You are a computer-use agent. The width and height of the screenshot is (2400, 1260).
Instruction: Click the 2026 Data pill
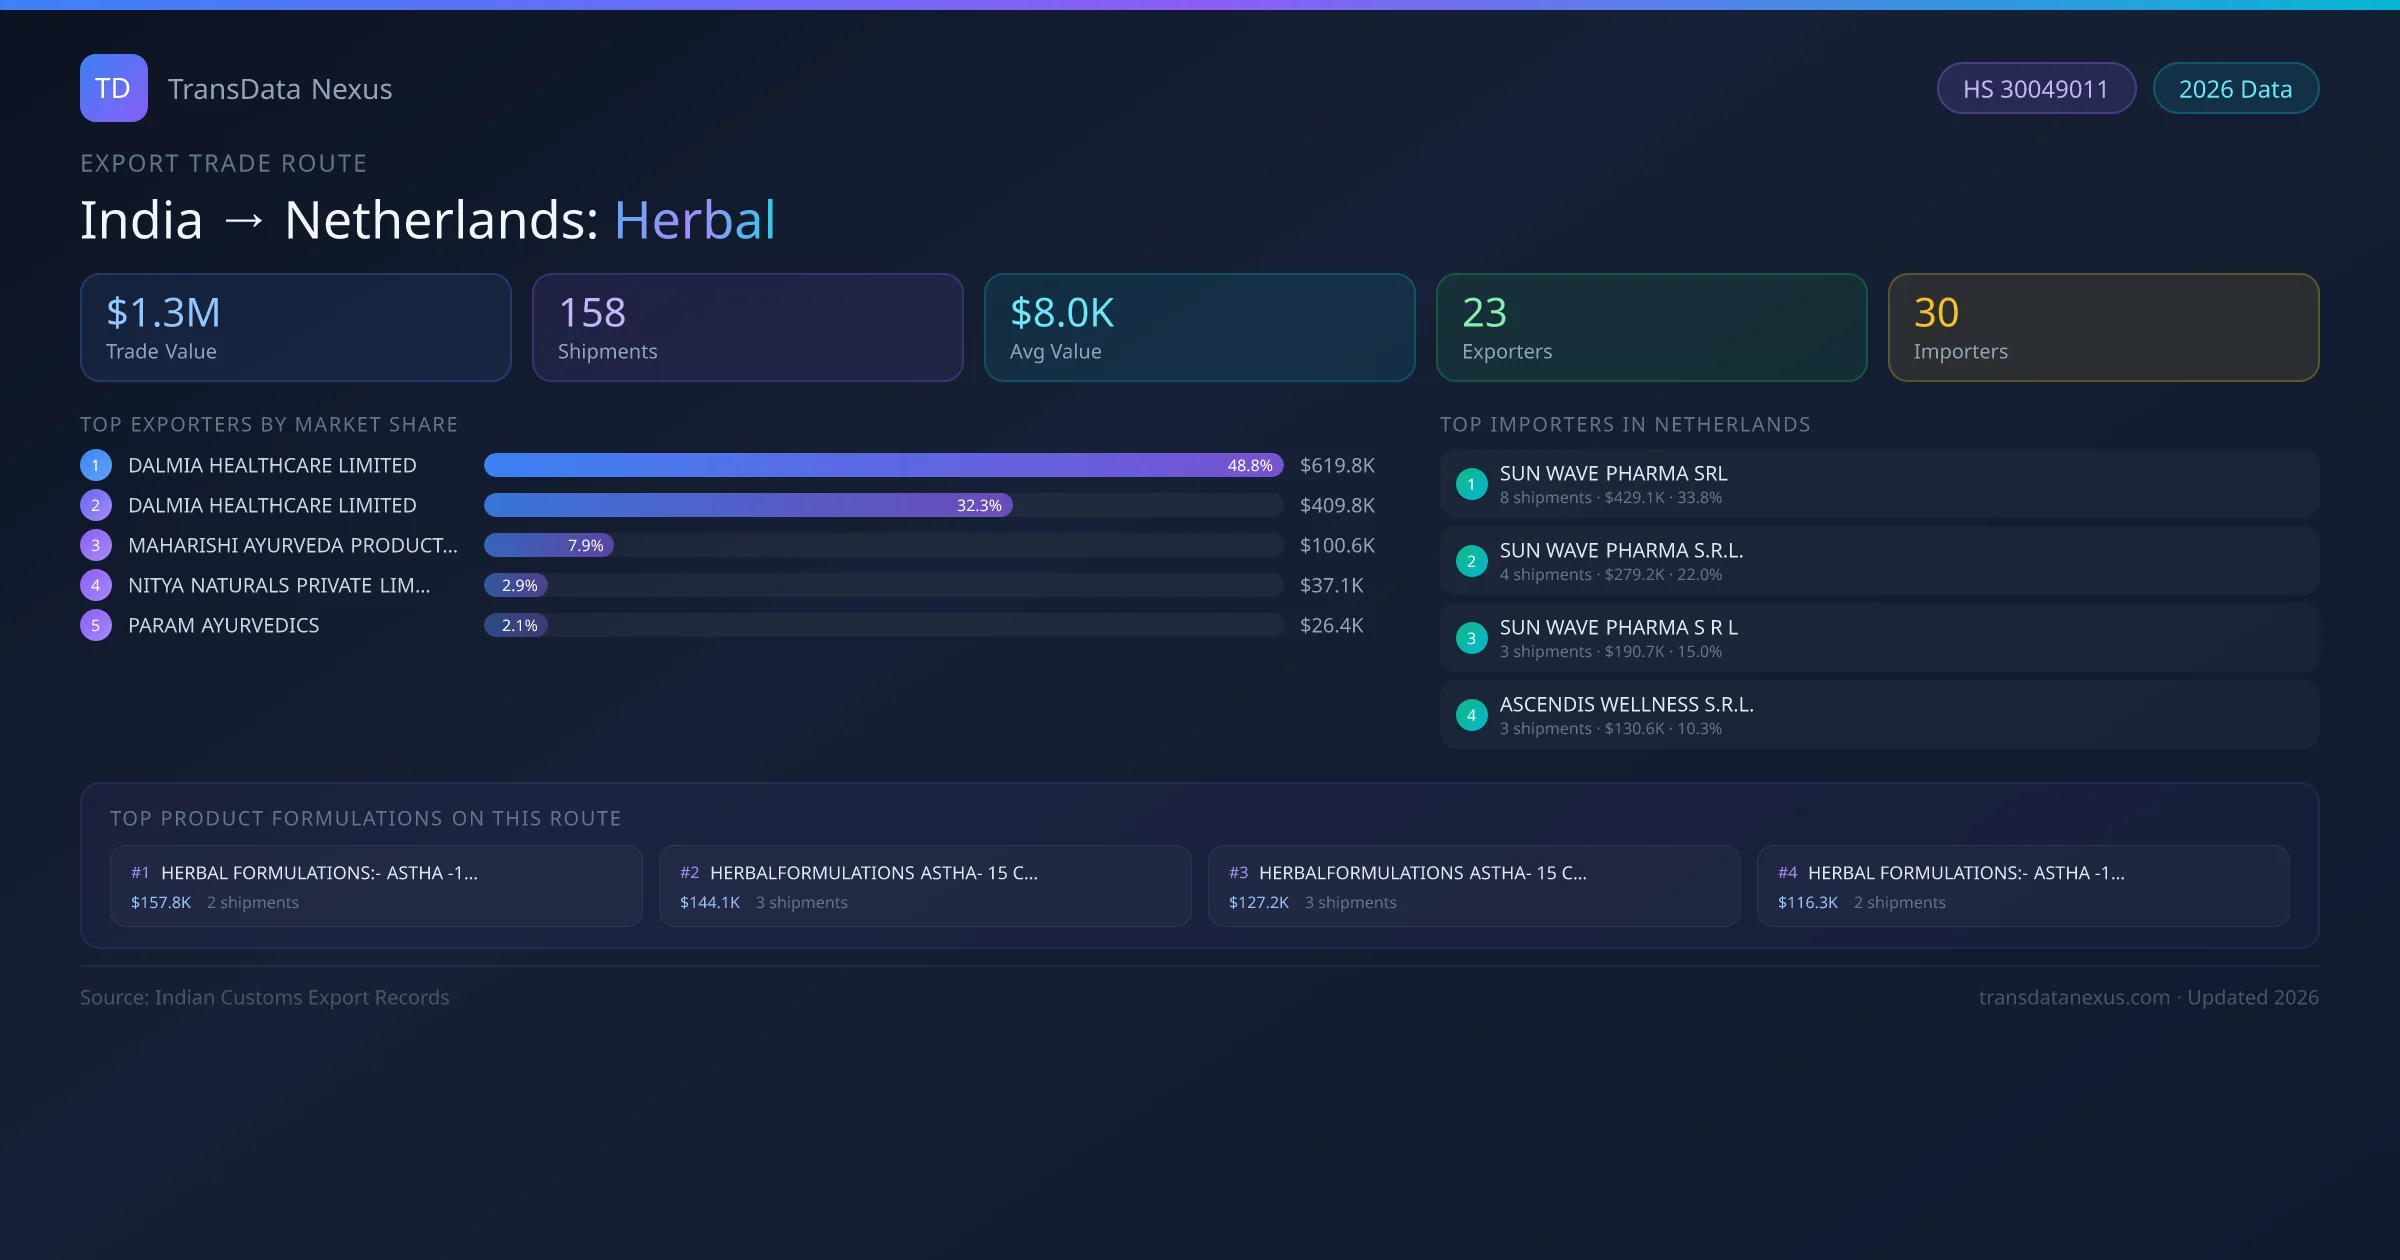coord(2235,89)
